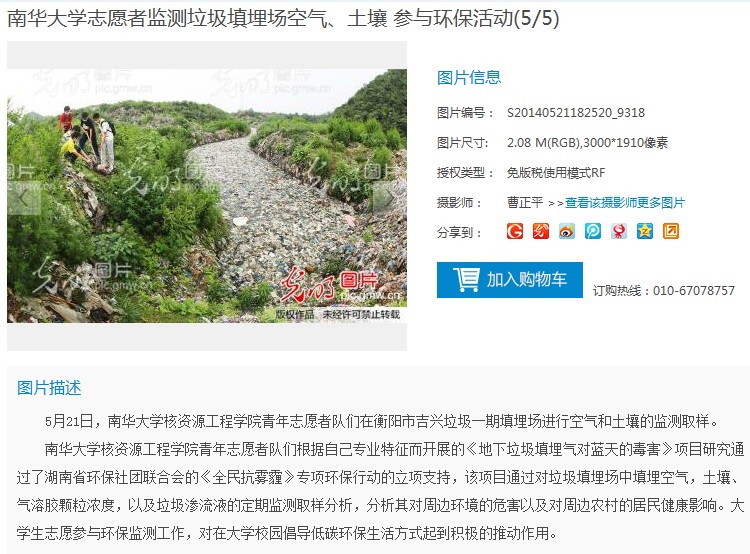750x554 pixels.
Task: Share via the red octopus icon
Action: coord(618,231)
